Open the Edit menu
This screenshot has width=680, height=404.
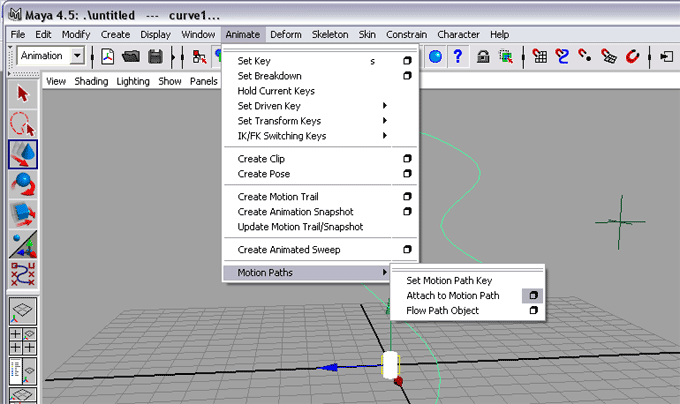point(43,35)
